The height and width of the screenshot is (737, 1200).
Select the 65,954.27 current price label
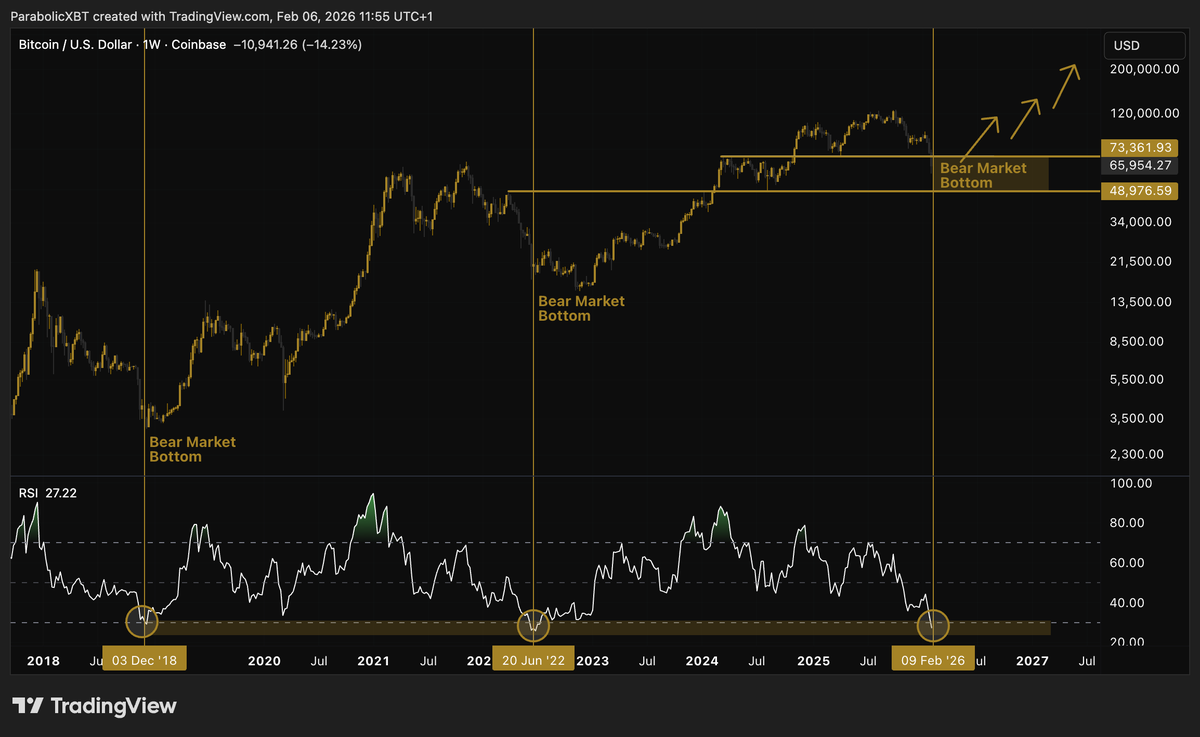click(1138, 166)
